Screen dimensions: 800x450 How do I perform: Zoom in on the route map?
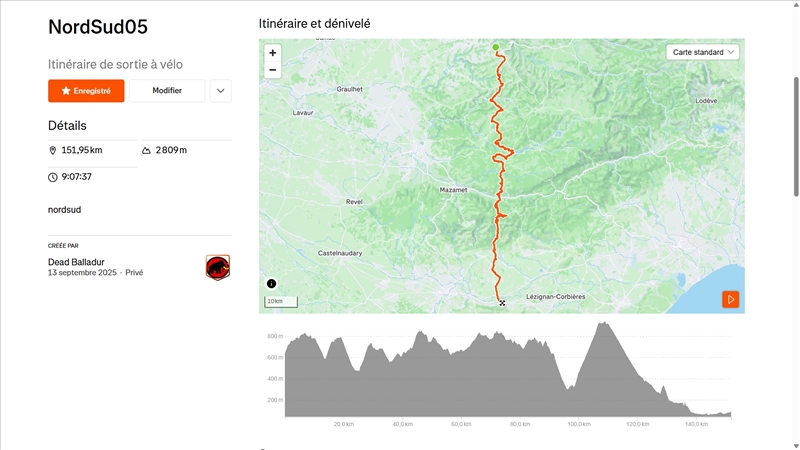pos(273,53)
